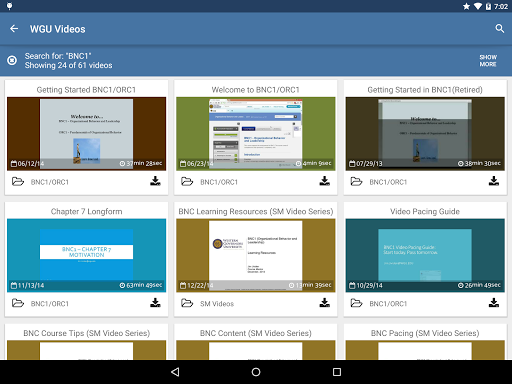Click SHOW MORE button
The image size is (512, 384).
(x=488, y=61)
